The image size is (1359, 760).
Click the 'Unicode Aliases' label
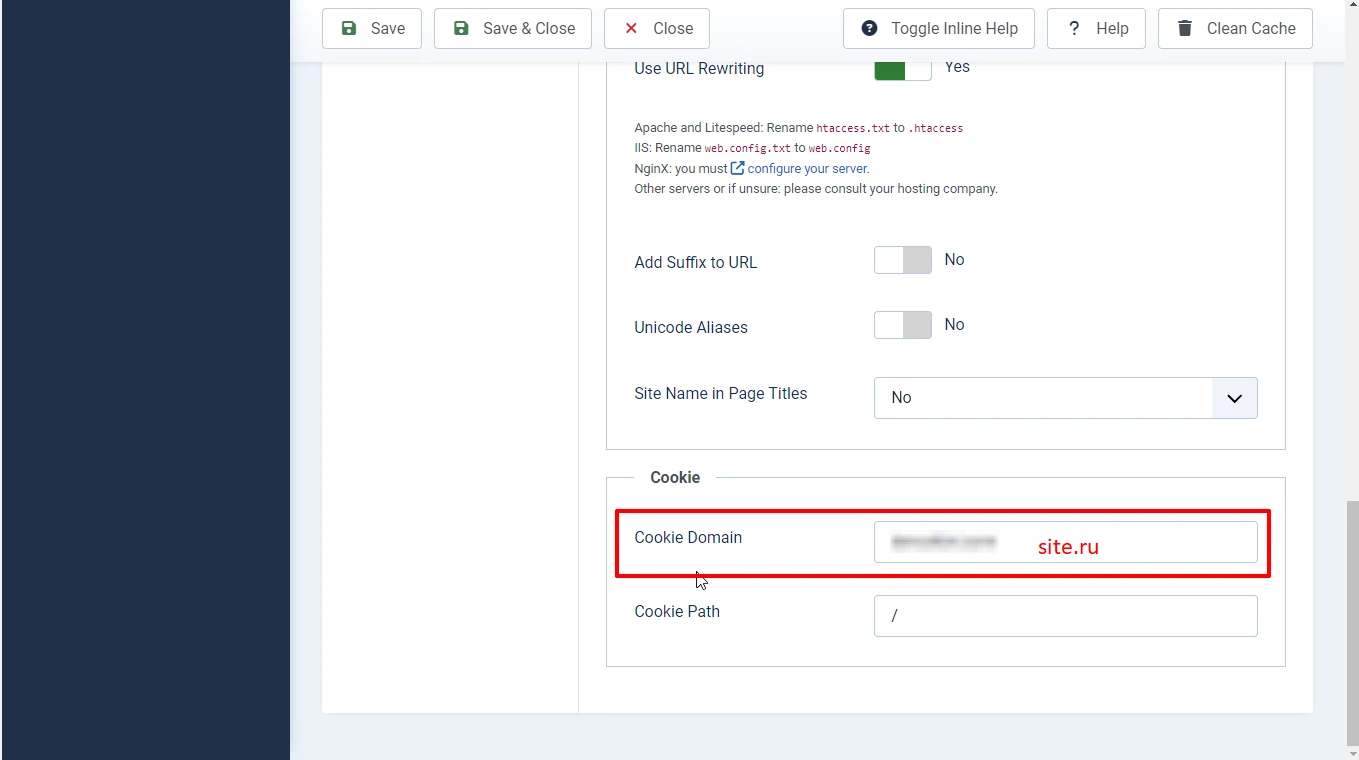tap(691, 328)
